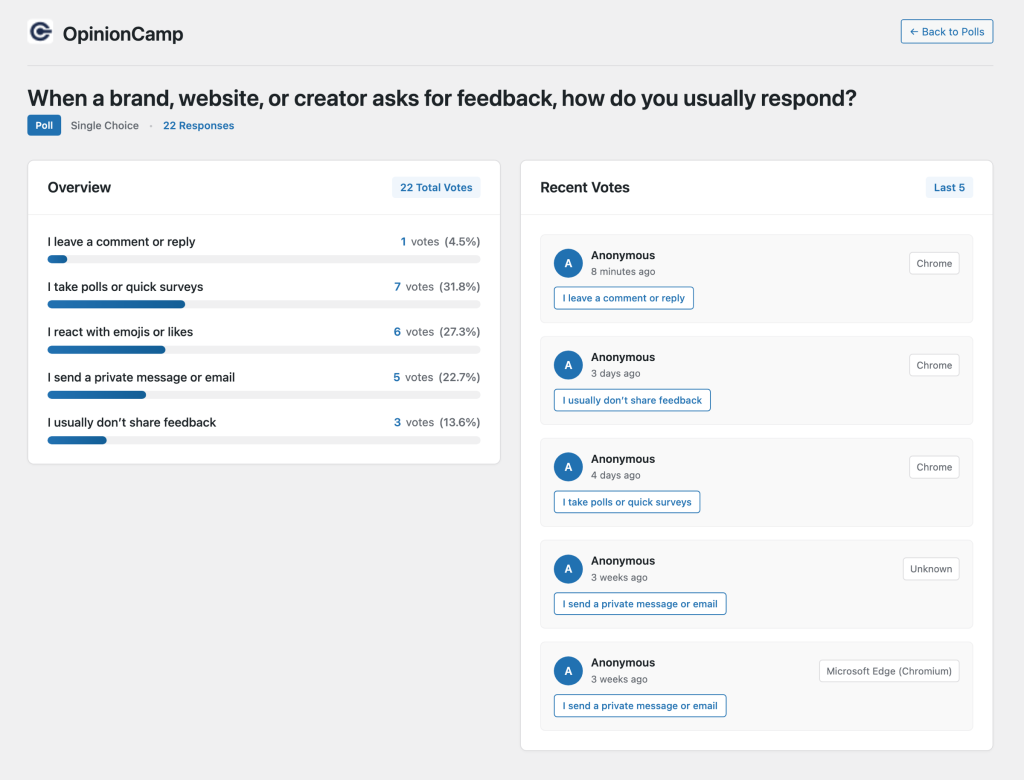The height and width of the screenshot is (780, 1024).
Task: Click the blue Poll badge
Action: (x=44, y=126)
